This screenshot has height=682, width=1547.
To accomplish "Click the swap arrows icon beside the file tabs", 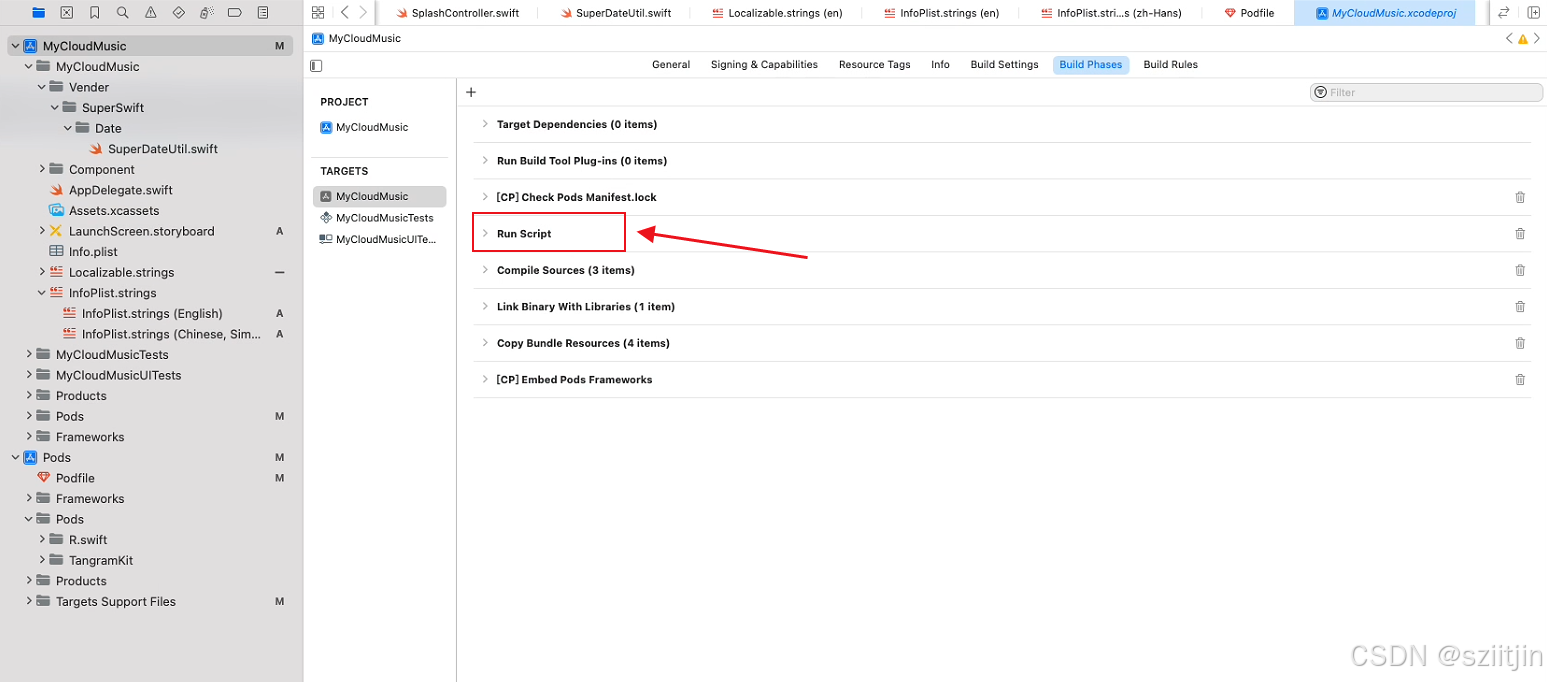I will click(x=1503, y=13).
